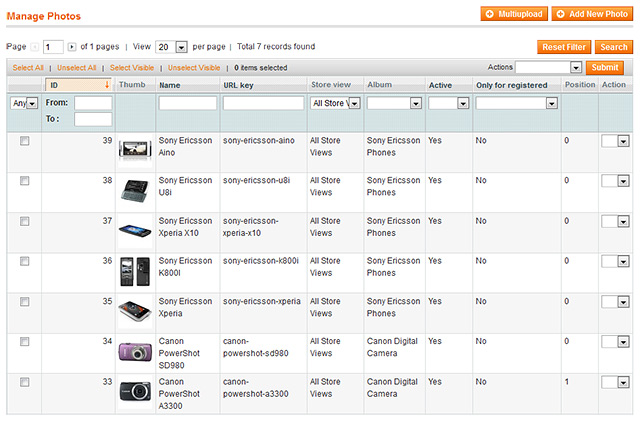640x421 pixels.
Task: Check the box for ID 38 row
Action: click(x=24, y=180)
